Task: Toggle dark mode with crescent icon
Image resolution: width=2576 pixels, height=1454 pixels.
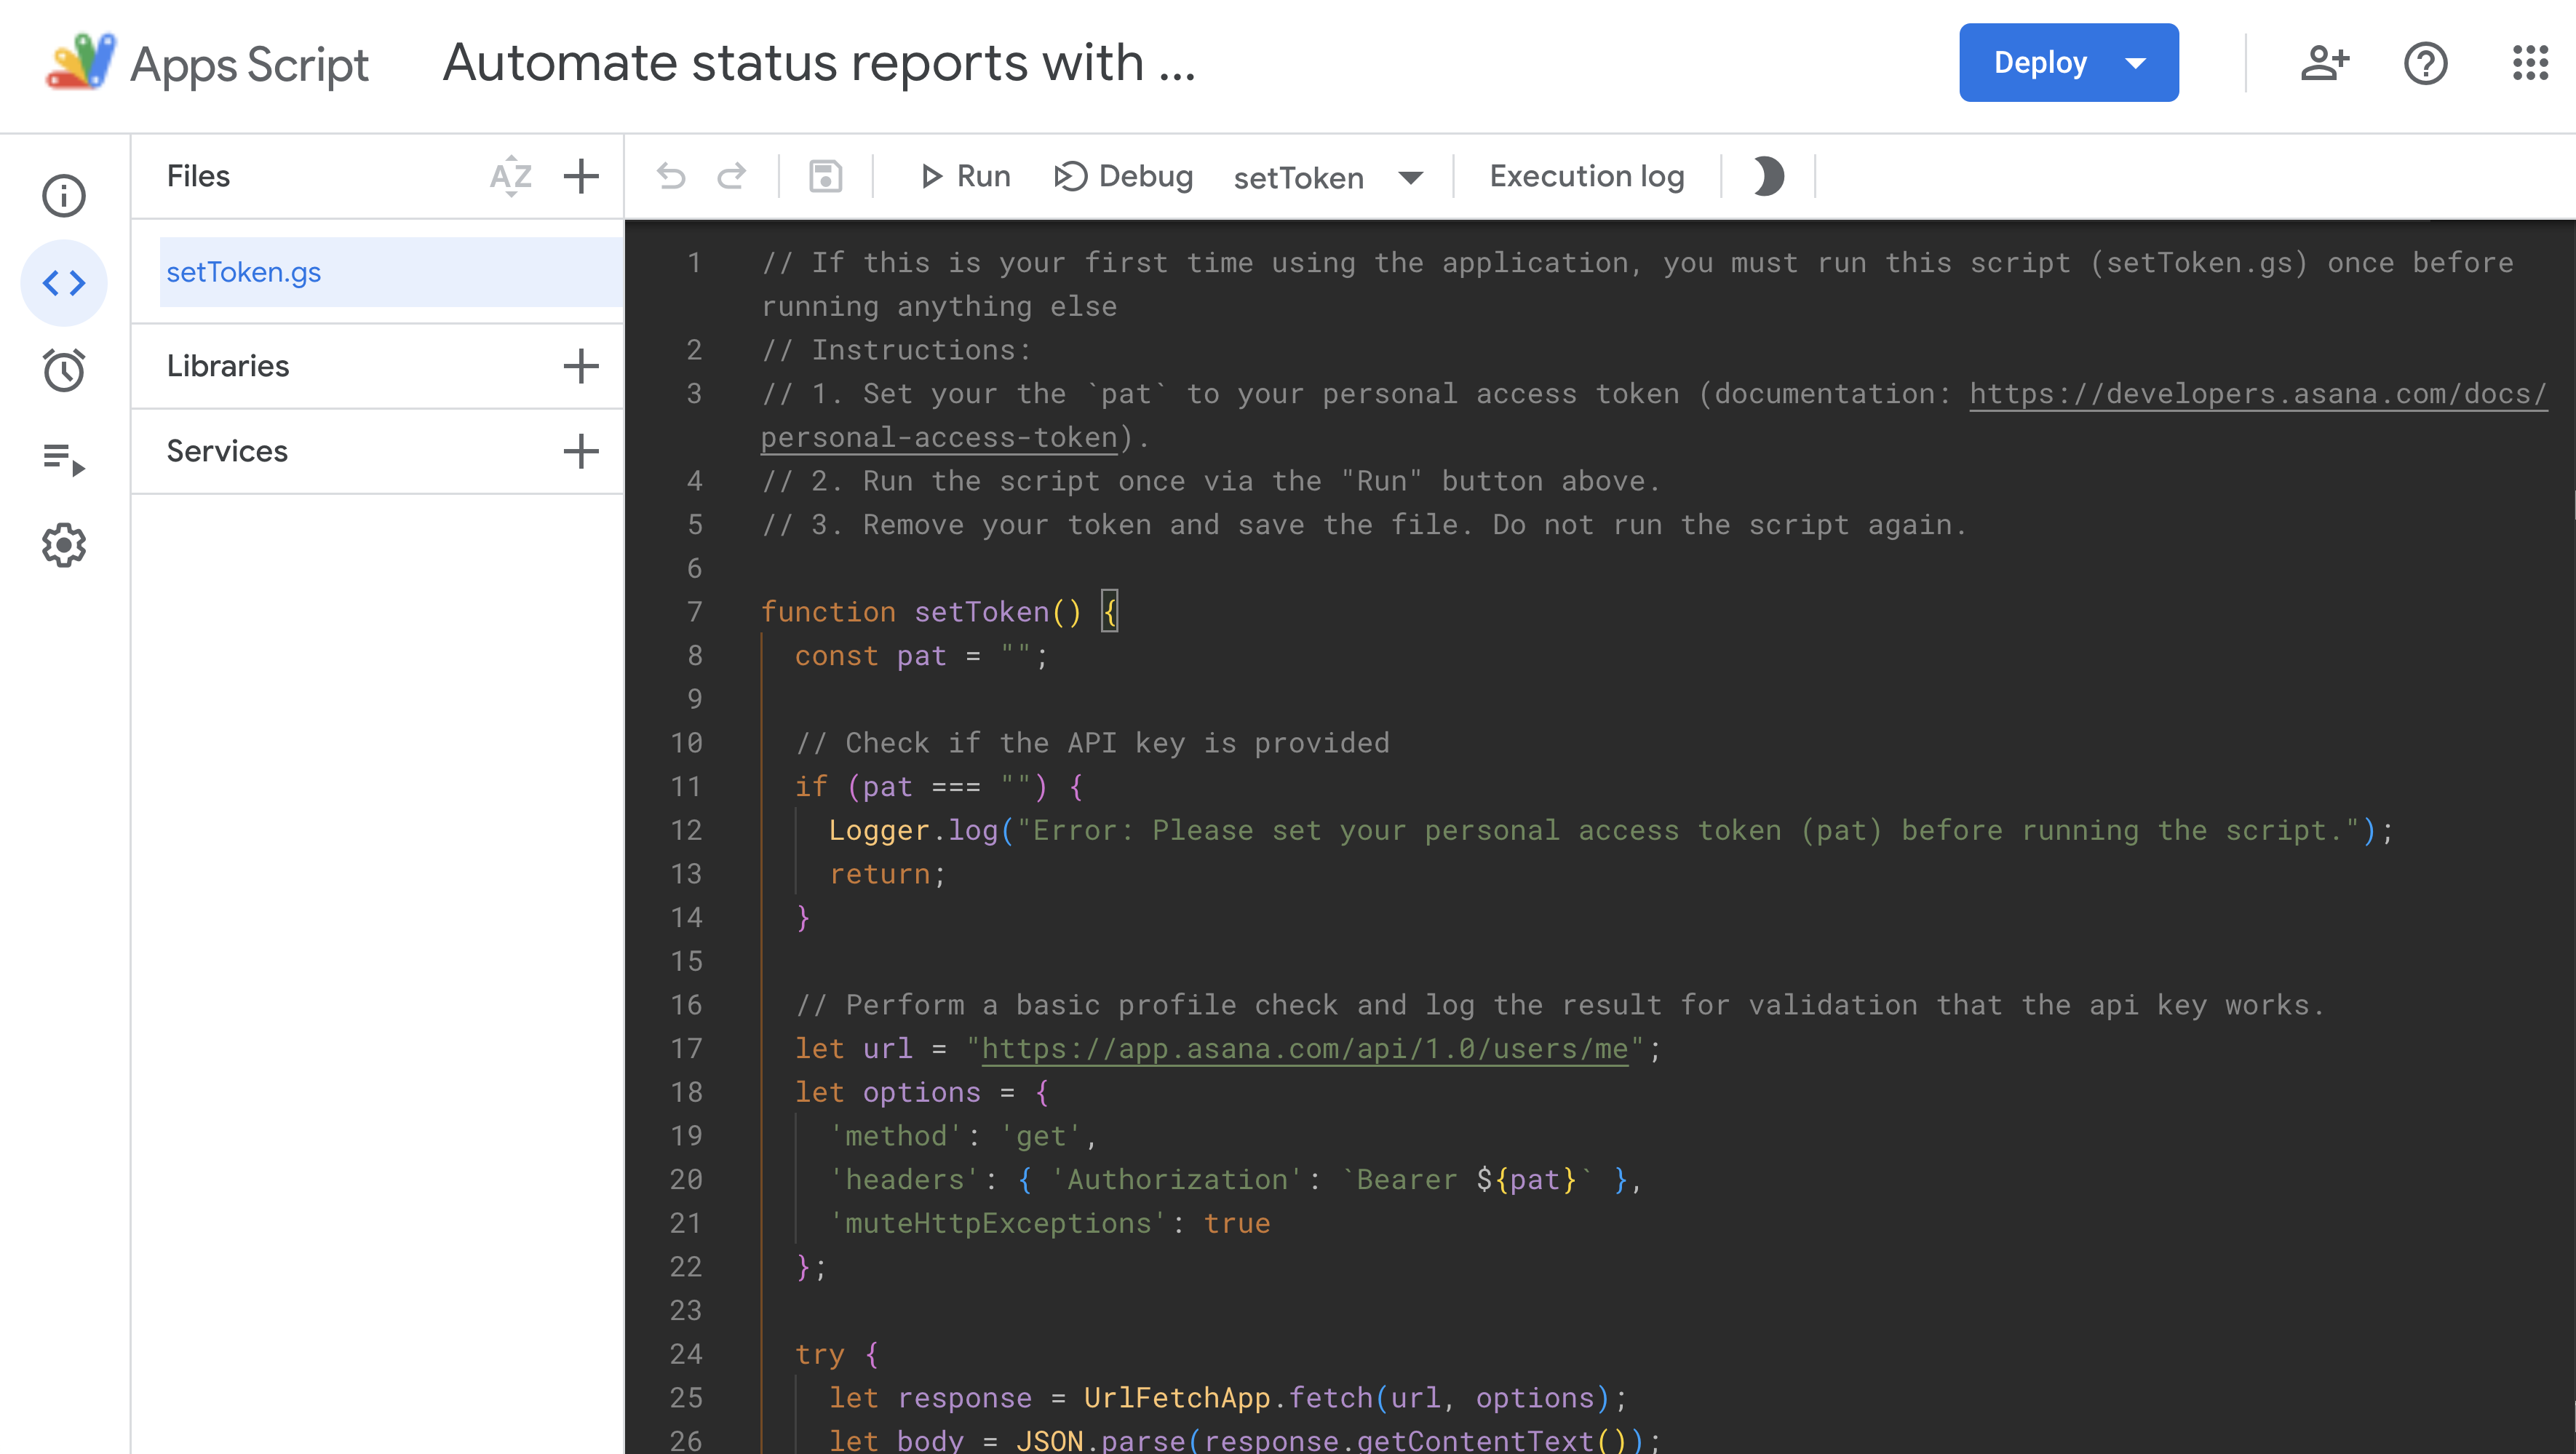Action: [x=1769, y=175]
